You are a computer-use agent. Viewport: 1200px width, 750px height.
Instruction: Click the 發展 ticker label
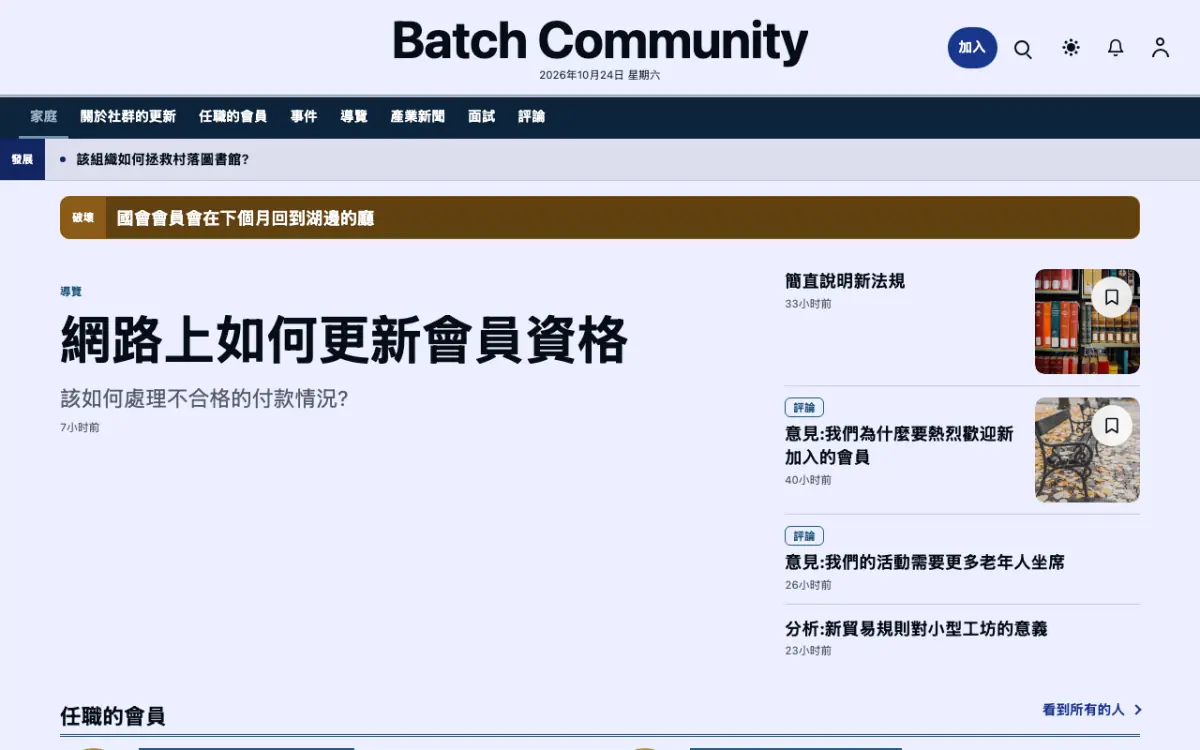pos(22,159)
